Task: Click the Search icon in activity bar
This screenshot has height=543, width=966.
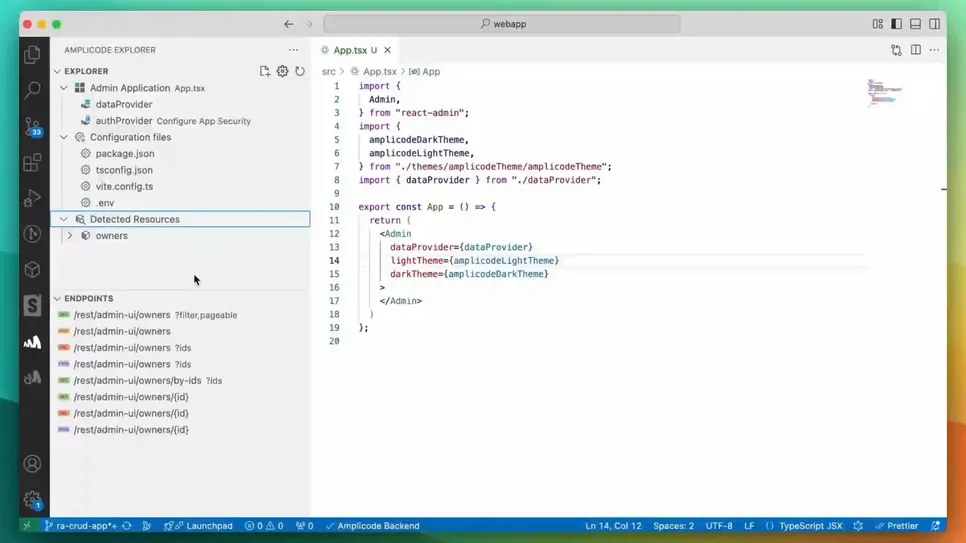Action: click(32, 90)
